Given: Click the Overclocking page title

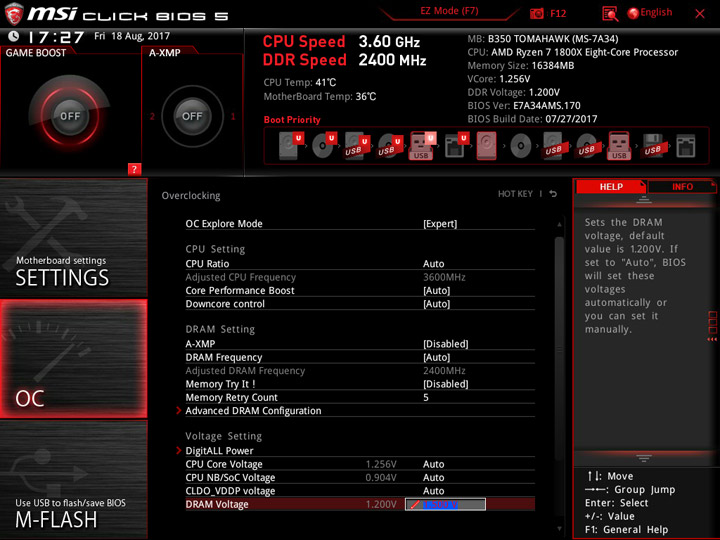Looking at the screenshot, I should click(x=191, y=195).
